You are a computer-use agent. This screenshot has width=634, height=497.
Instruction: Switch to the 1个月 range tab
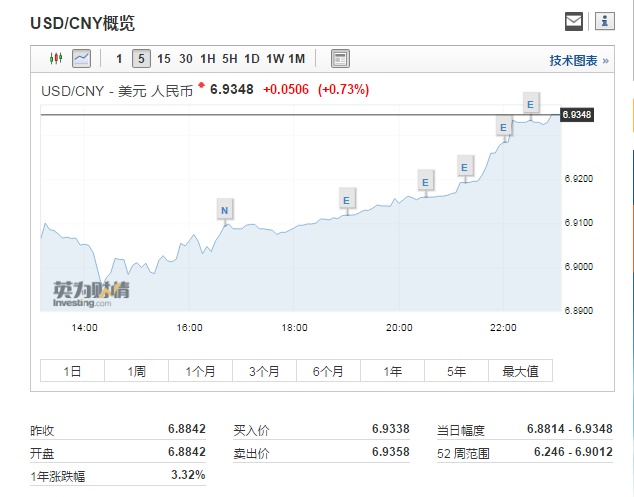tap(200, 371)
